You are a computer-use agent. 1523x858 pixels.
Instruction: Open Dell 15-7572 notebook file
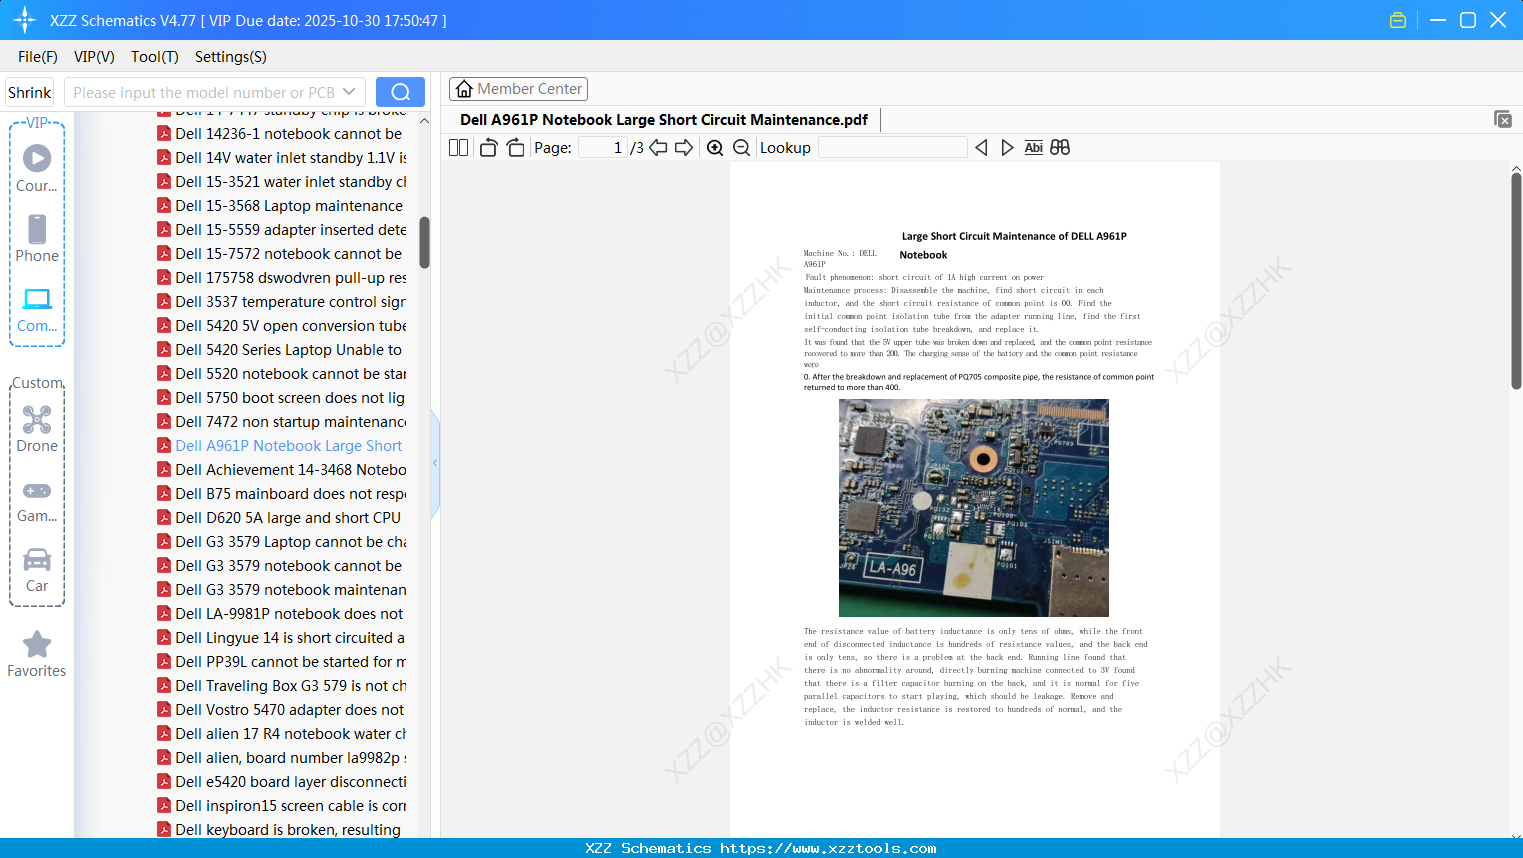(280, 254)
